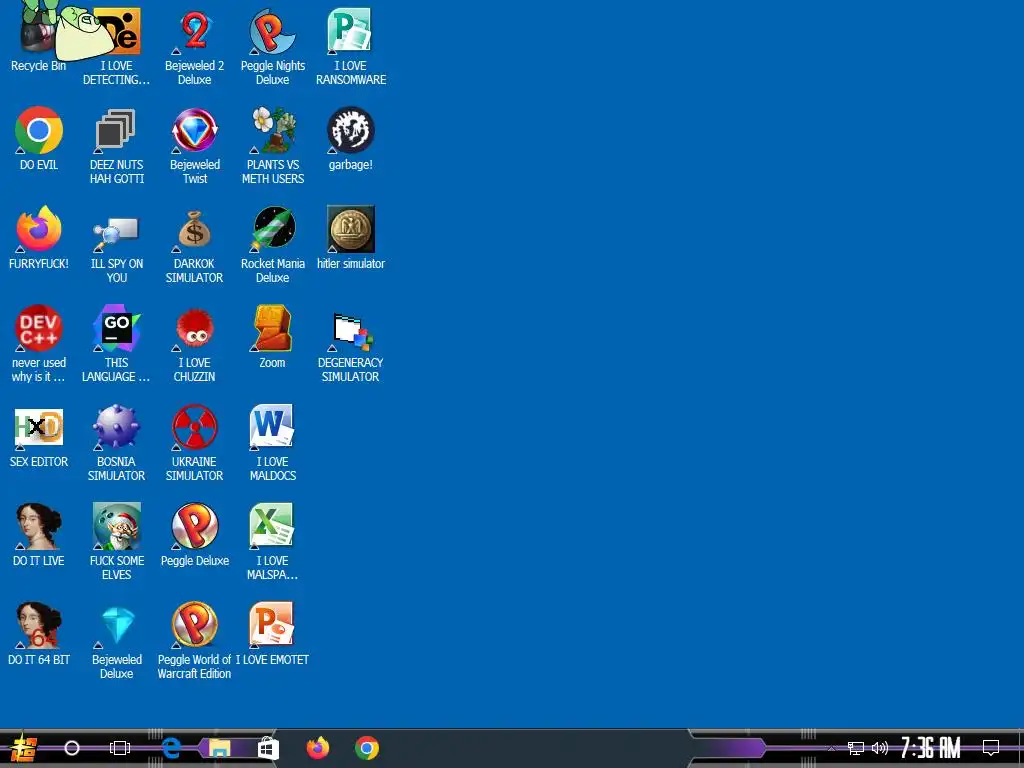
Task: Click the Cortana search circle
Action: (x=72, y=748)
